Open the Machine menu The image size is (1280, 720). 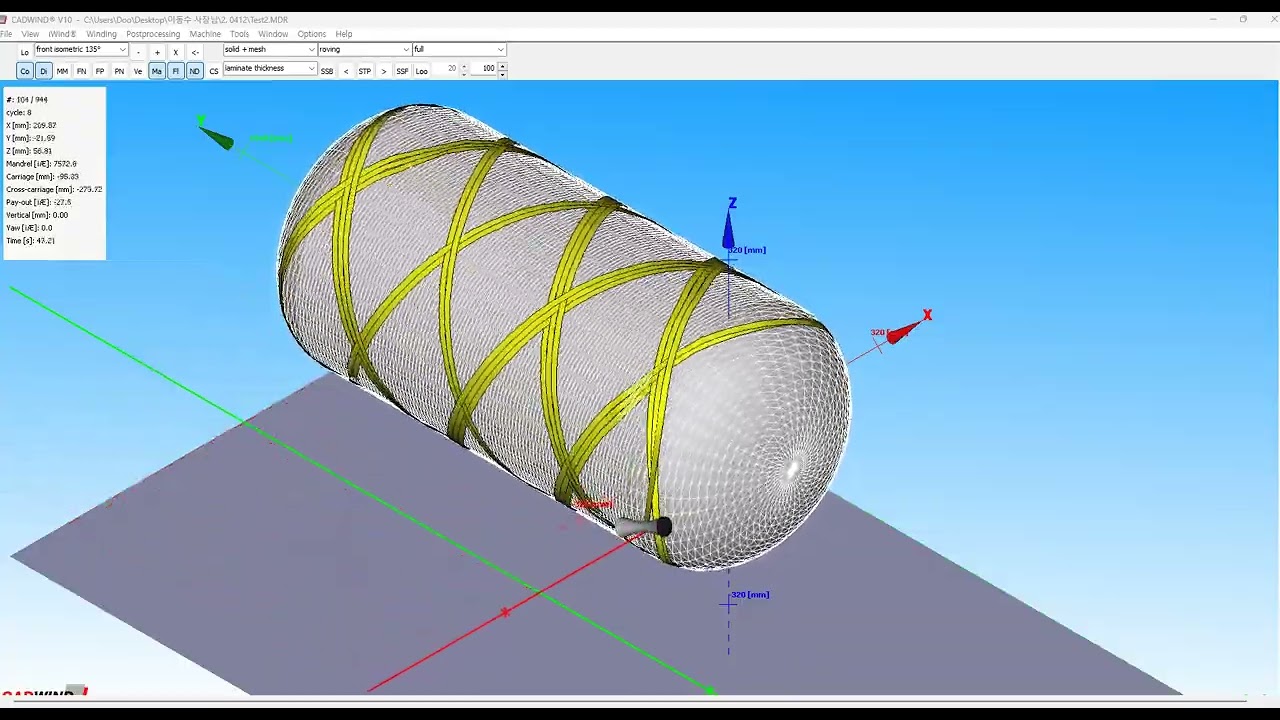pyautogui.click(x=205, y=34)
